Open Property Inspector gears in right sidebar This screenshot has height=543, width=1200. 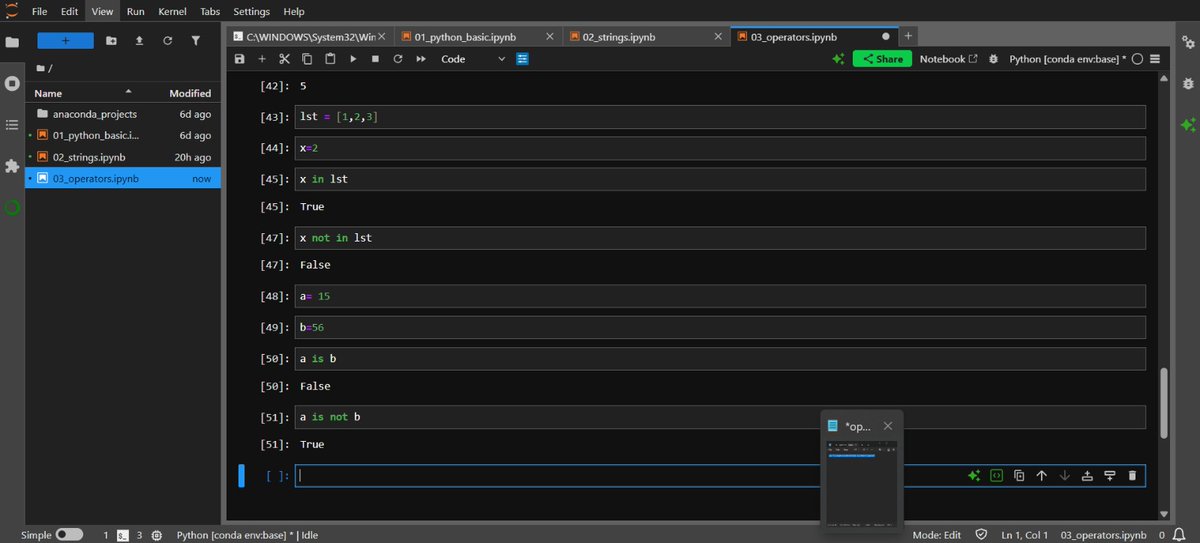point(1188,43)
